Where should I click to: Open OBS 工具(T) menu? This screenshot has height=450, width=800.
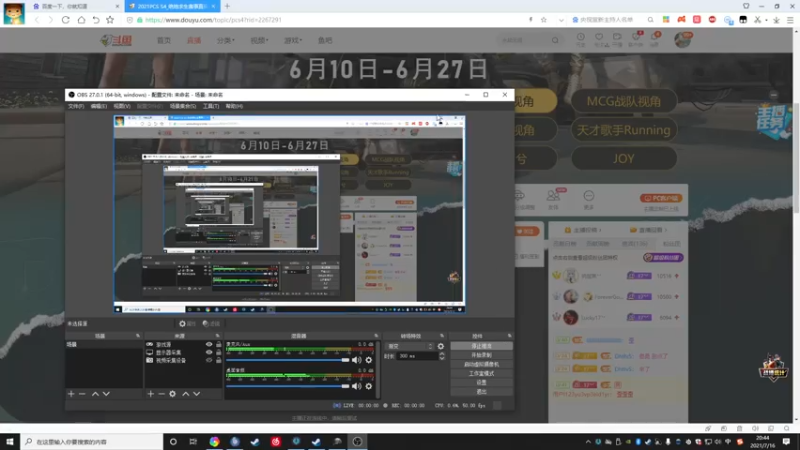coord(211,106)
